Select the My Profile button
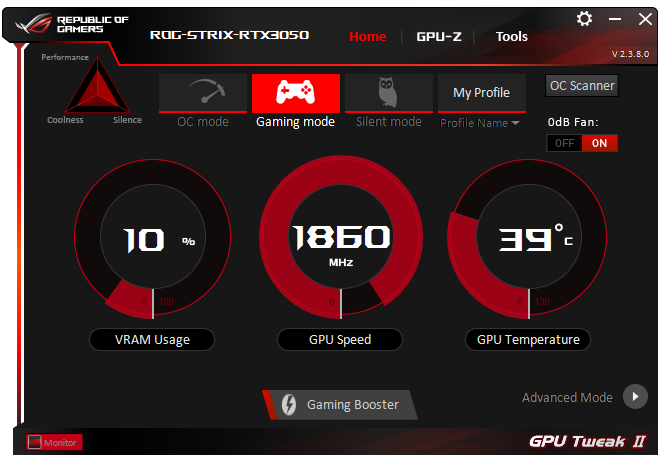Screen dimensions: 660x455 click(x=482, y=93)
